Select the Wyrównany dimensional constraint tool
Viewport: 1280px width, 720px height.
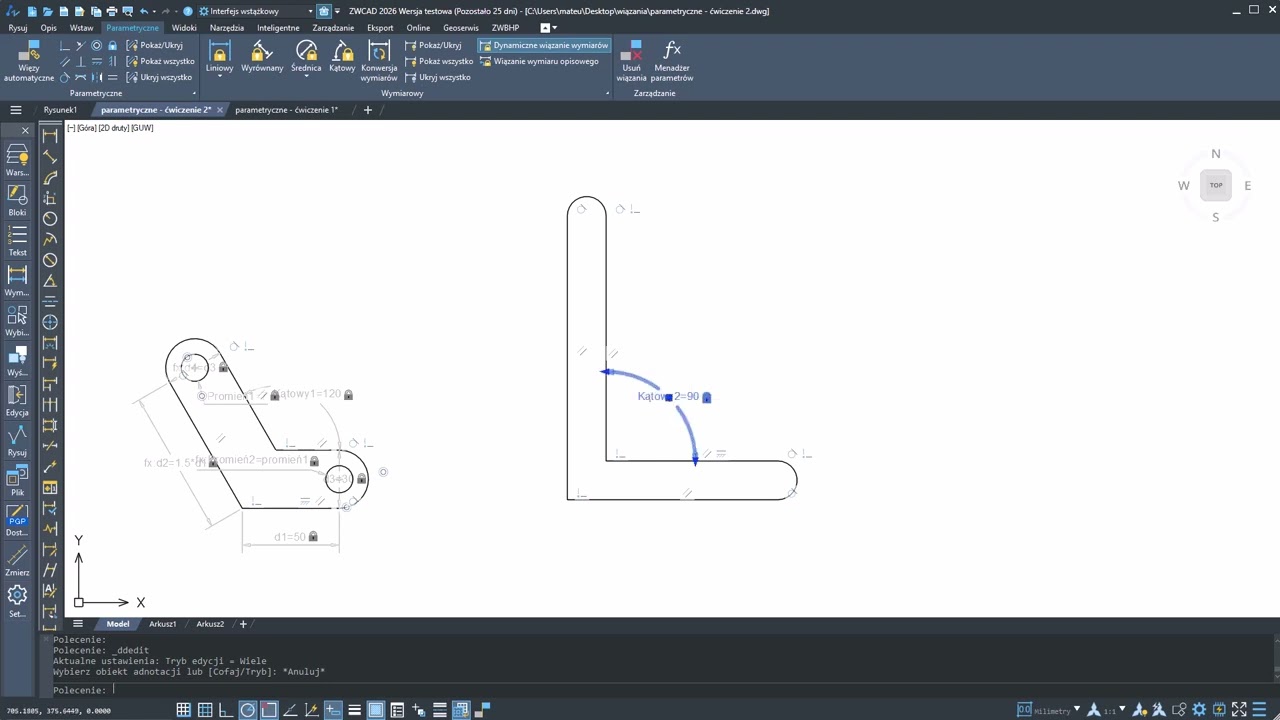coord(262,57)
